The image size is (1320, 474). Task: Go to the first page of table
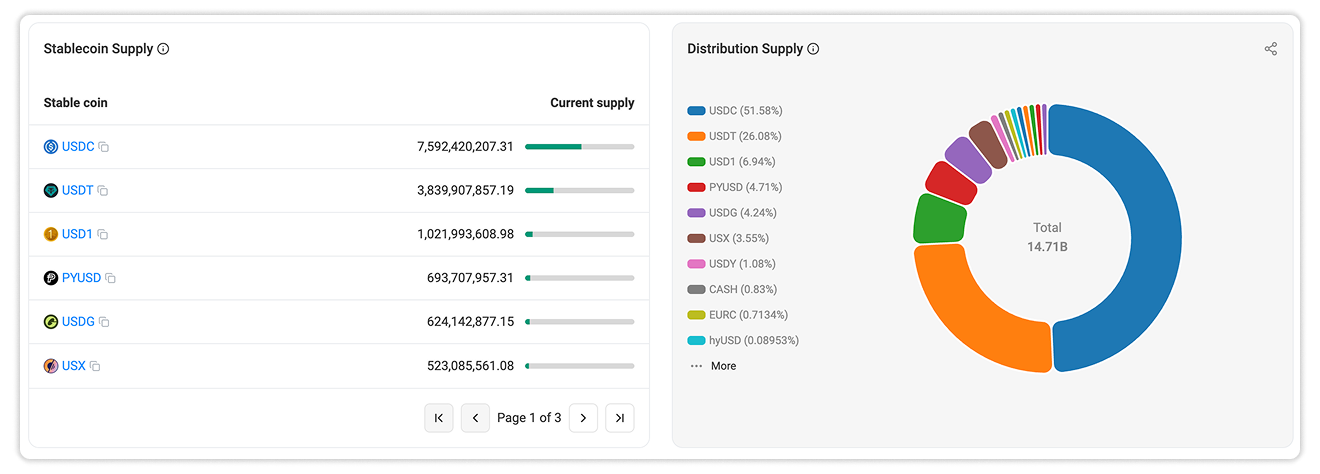(x=439, y=418)
